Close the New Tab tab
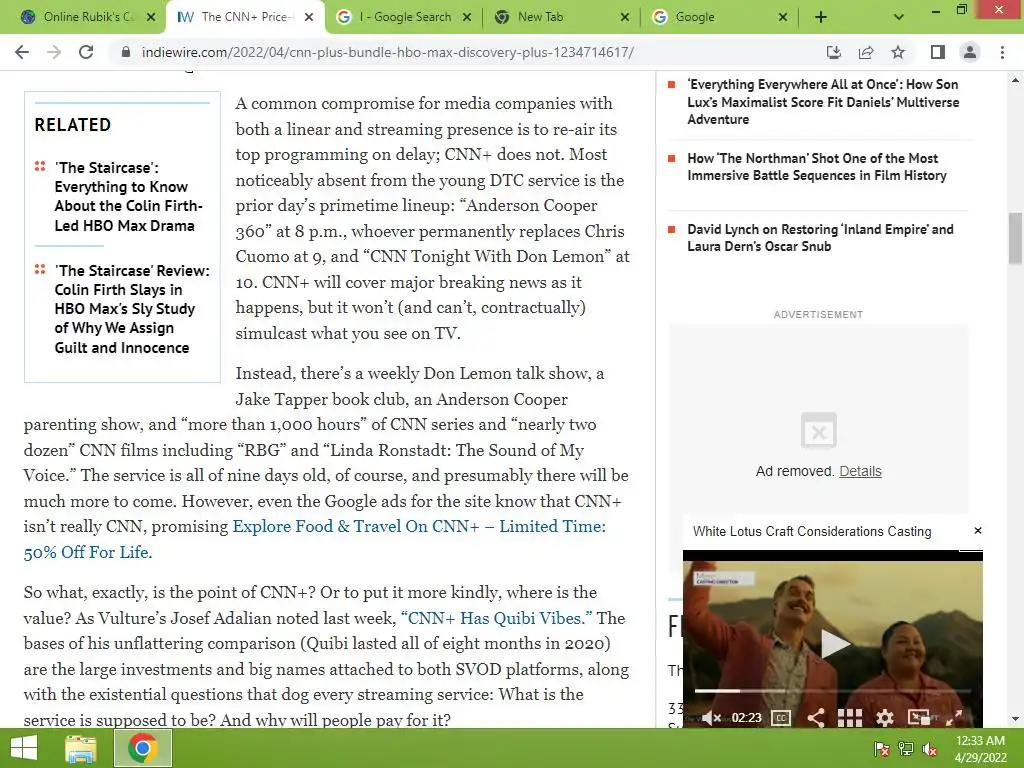The image size is (1024, 768). tap(625, 17)
